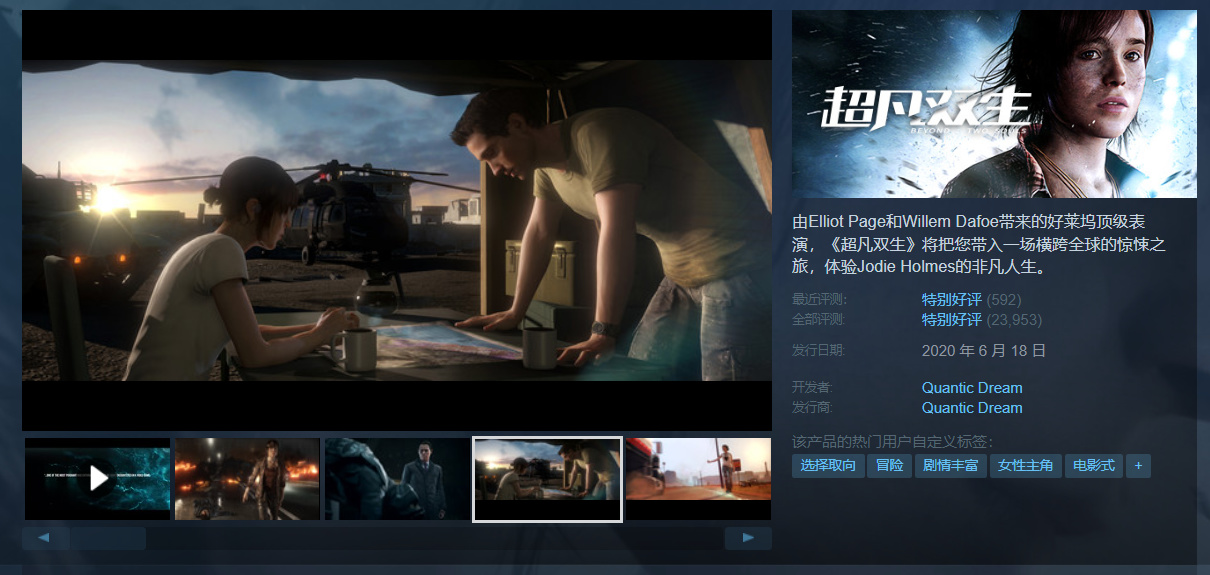
Task: Click the plus button to add tags
Action: pos(1138,466)
